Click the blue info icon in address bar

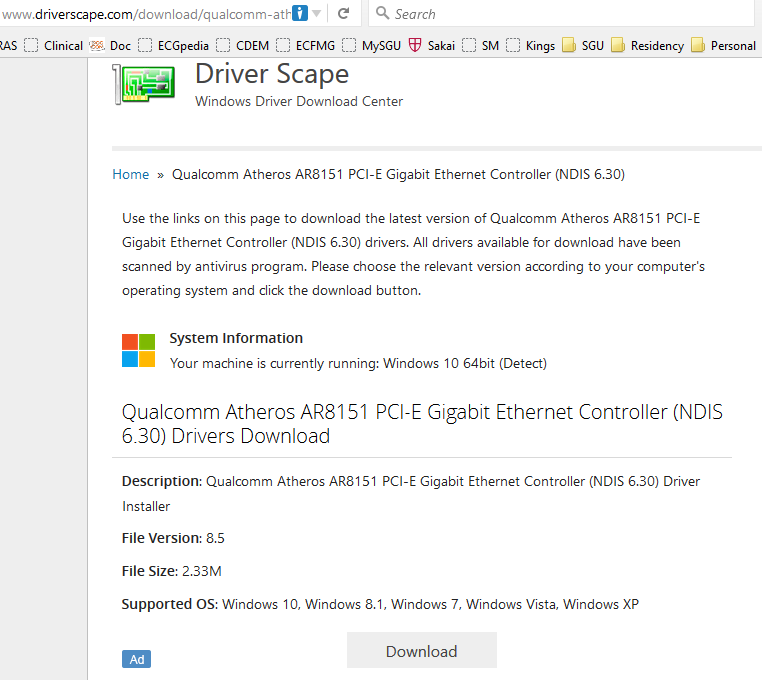point(300,13)
